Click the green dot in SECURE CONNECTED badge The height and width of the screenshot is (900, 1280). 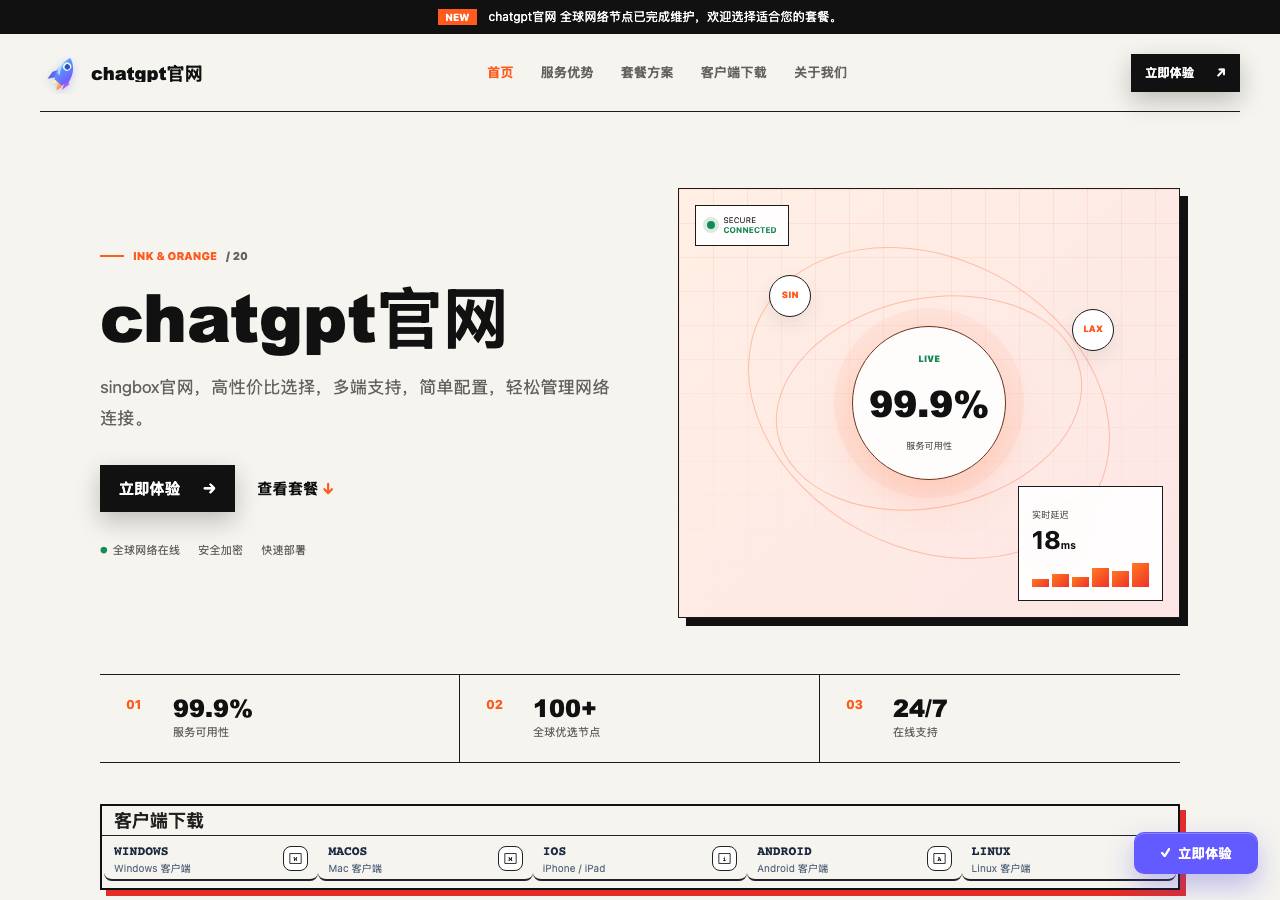pos(711,225)
